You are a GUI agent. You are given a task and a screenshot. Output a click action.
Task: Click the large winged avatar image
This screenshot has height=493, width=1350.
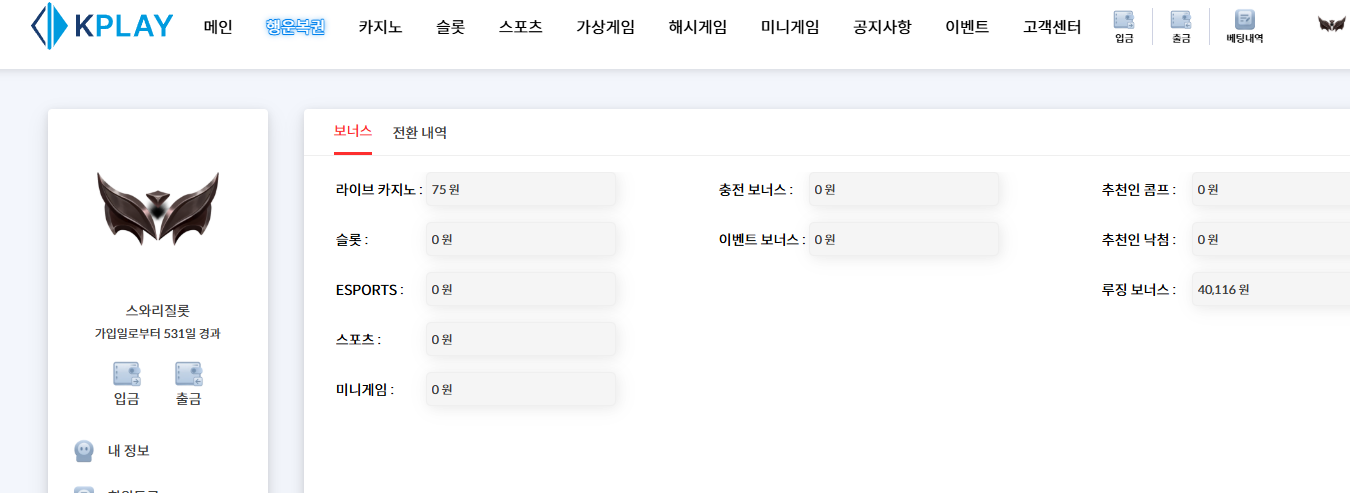click(158, 209)
